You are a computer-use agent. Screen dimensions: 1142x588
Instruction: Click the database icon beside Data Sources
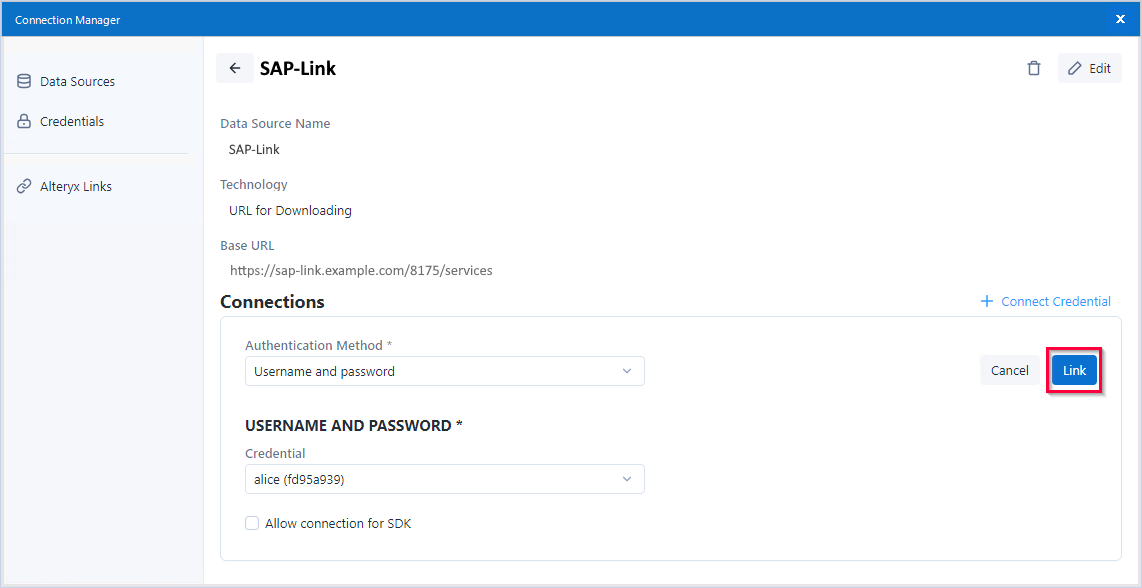[24, 82]
